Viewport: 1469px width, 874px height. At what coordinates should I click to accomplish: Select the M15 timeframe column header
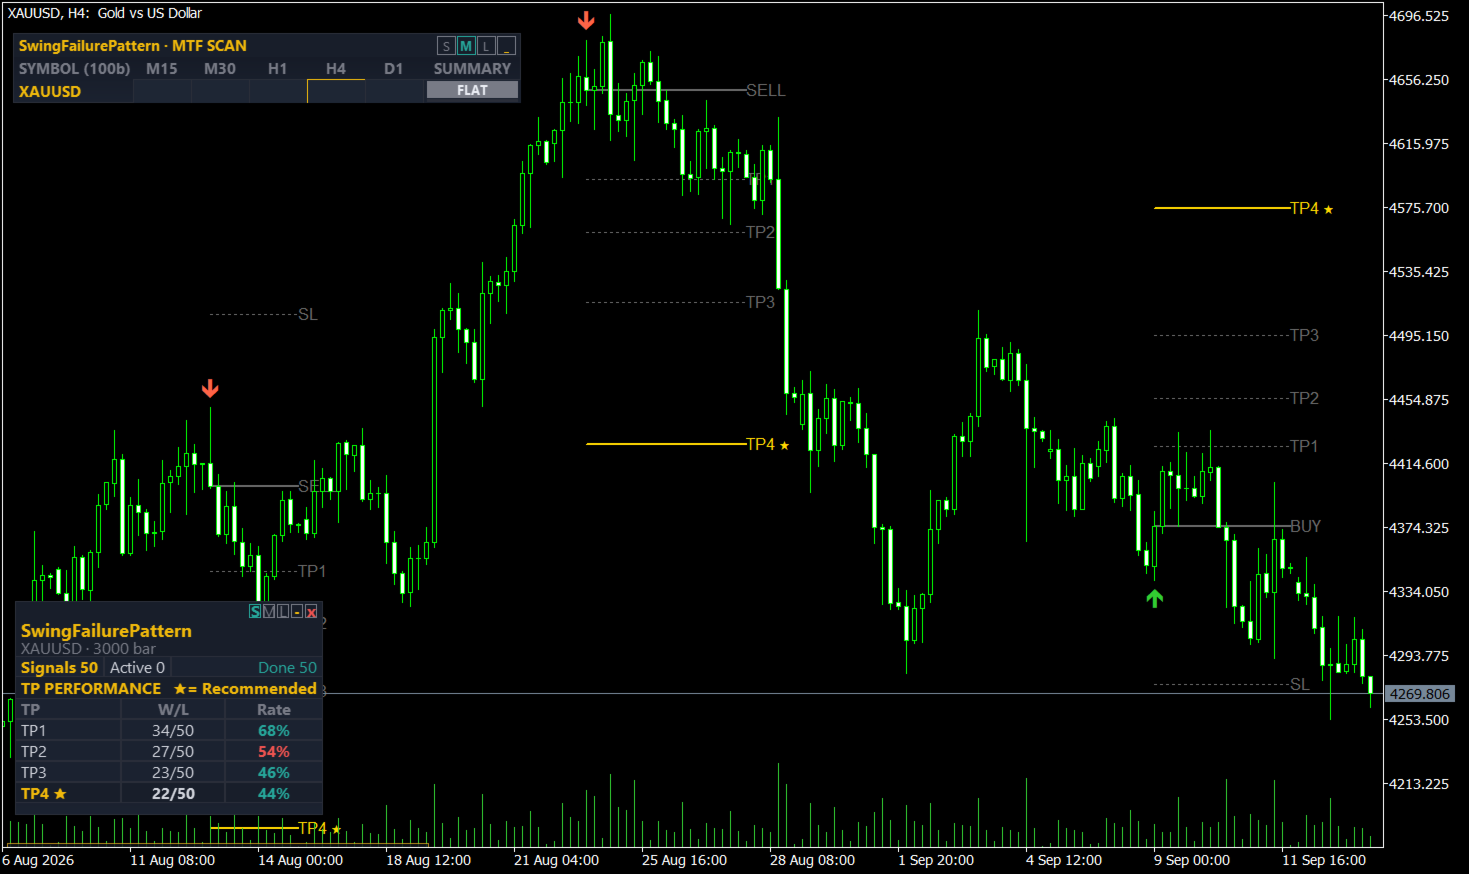click(x=162, y=69)
